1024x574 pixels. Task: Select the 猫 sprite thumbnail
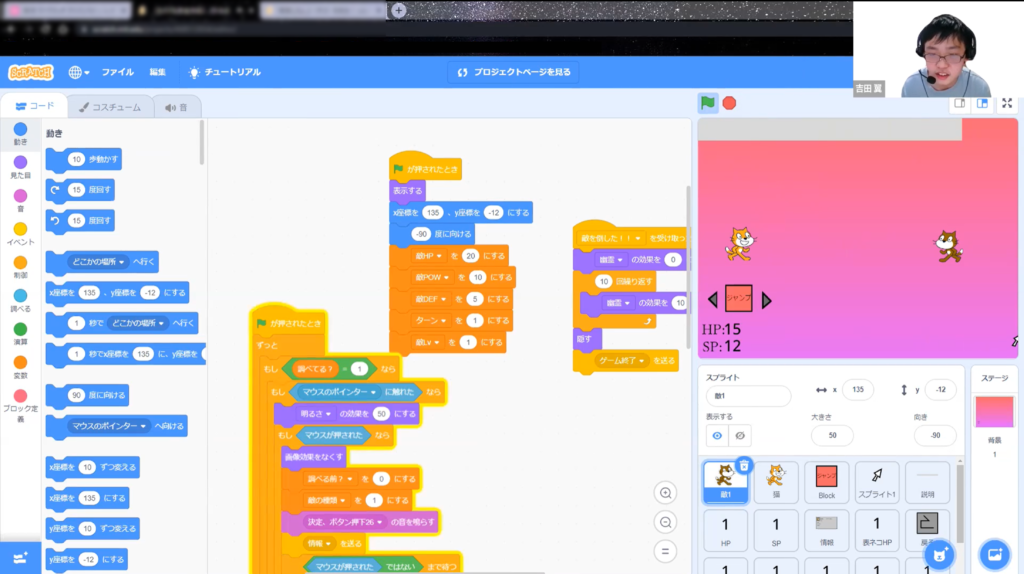pyautogui.click(x=776, y=482)
